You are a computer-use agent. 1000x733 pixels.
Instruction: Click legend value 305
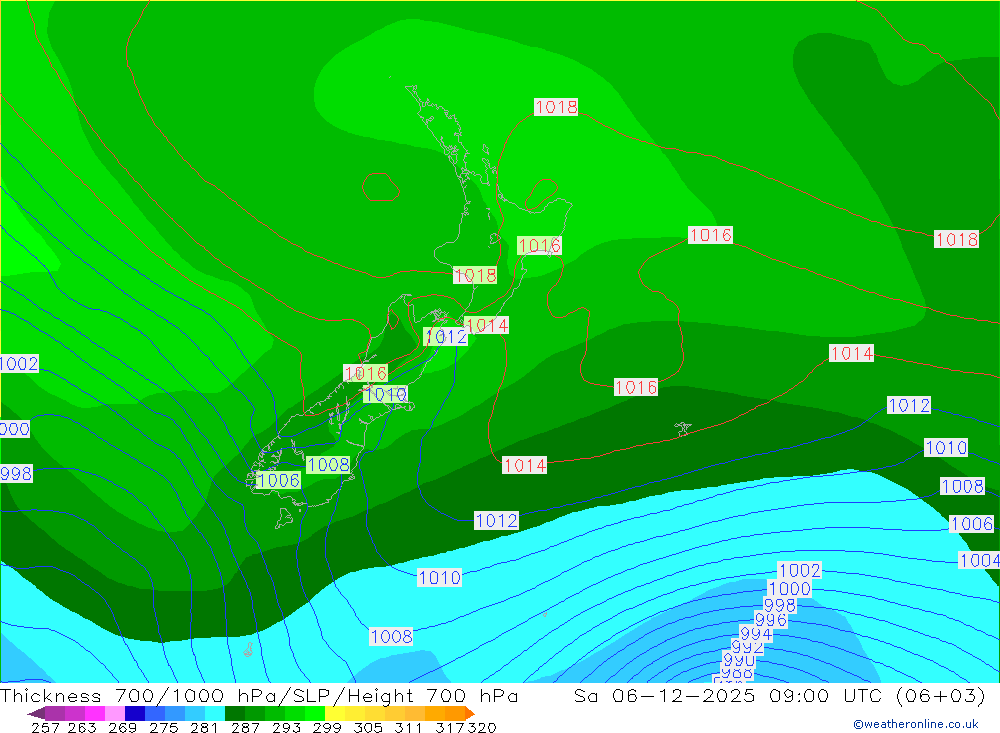pyautogui.click(x=368, y=727)
